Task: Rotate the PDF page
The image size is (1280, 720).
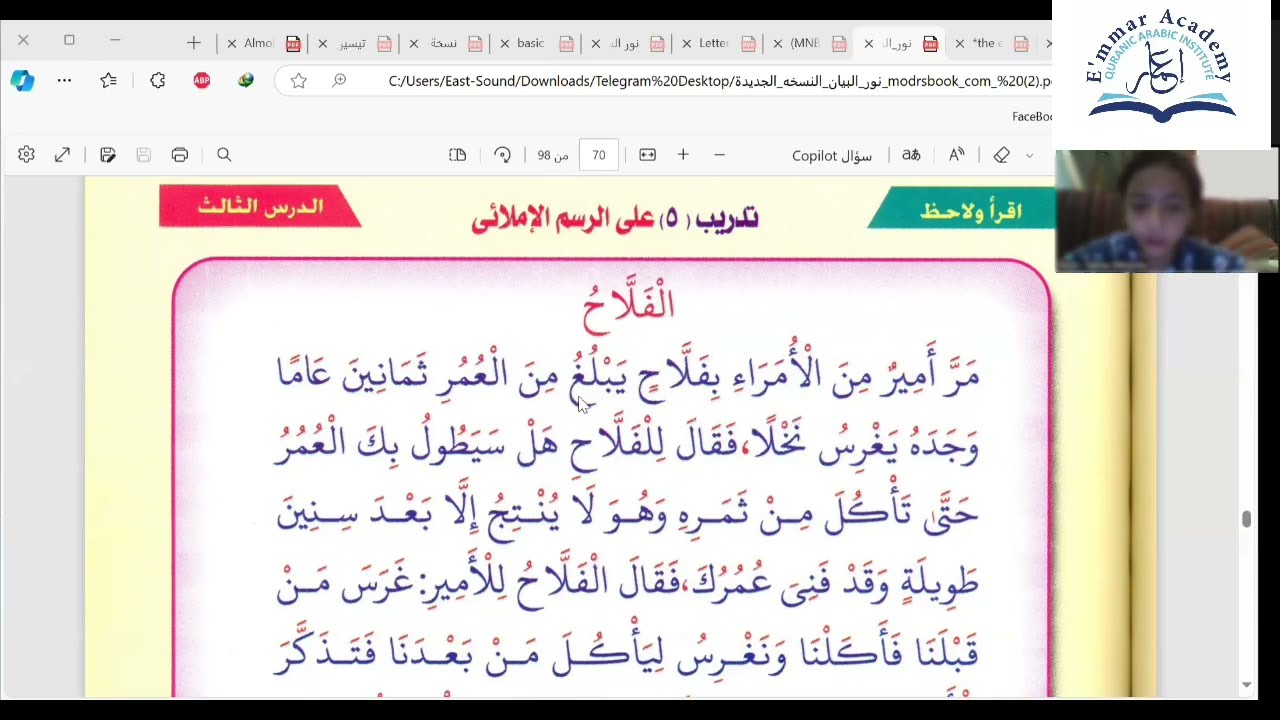Action: pyautogui.click(x=502, y=155)
